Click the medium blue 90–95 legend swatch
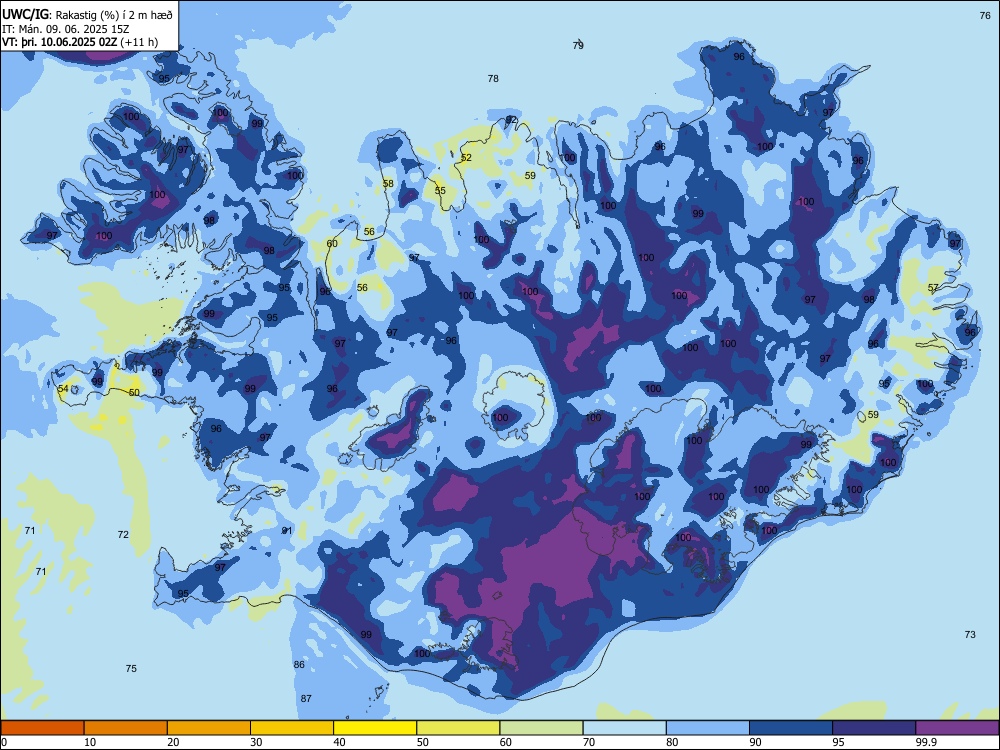The width and height of the screenshot is (1000, 750). coord(791,728)
